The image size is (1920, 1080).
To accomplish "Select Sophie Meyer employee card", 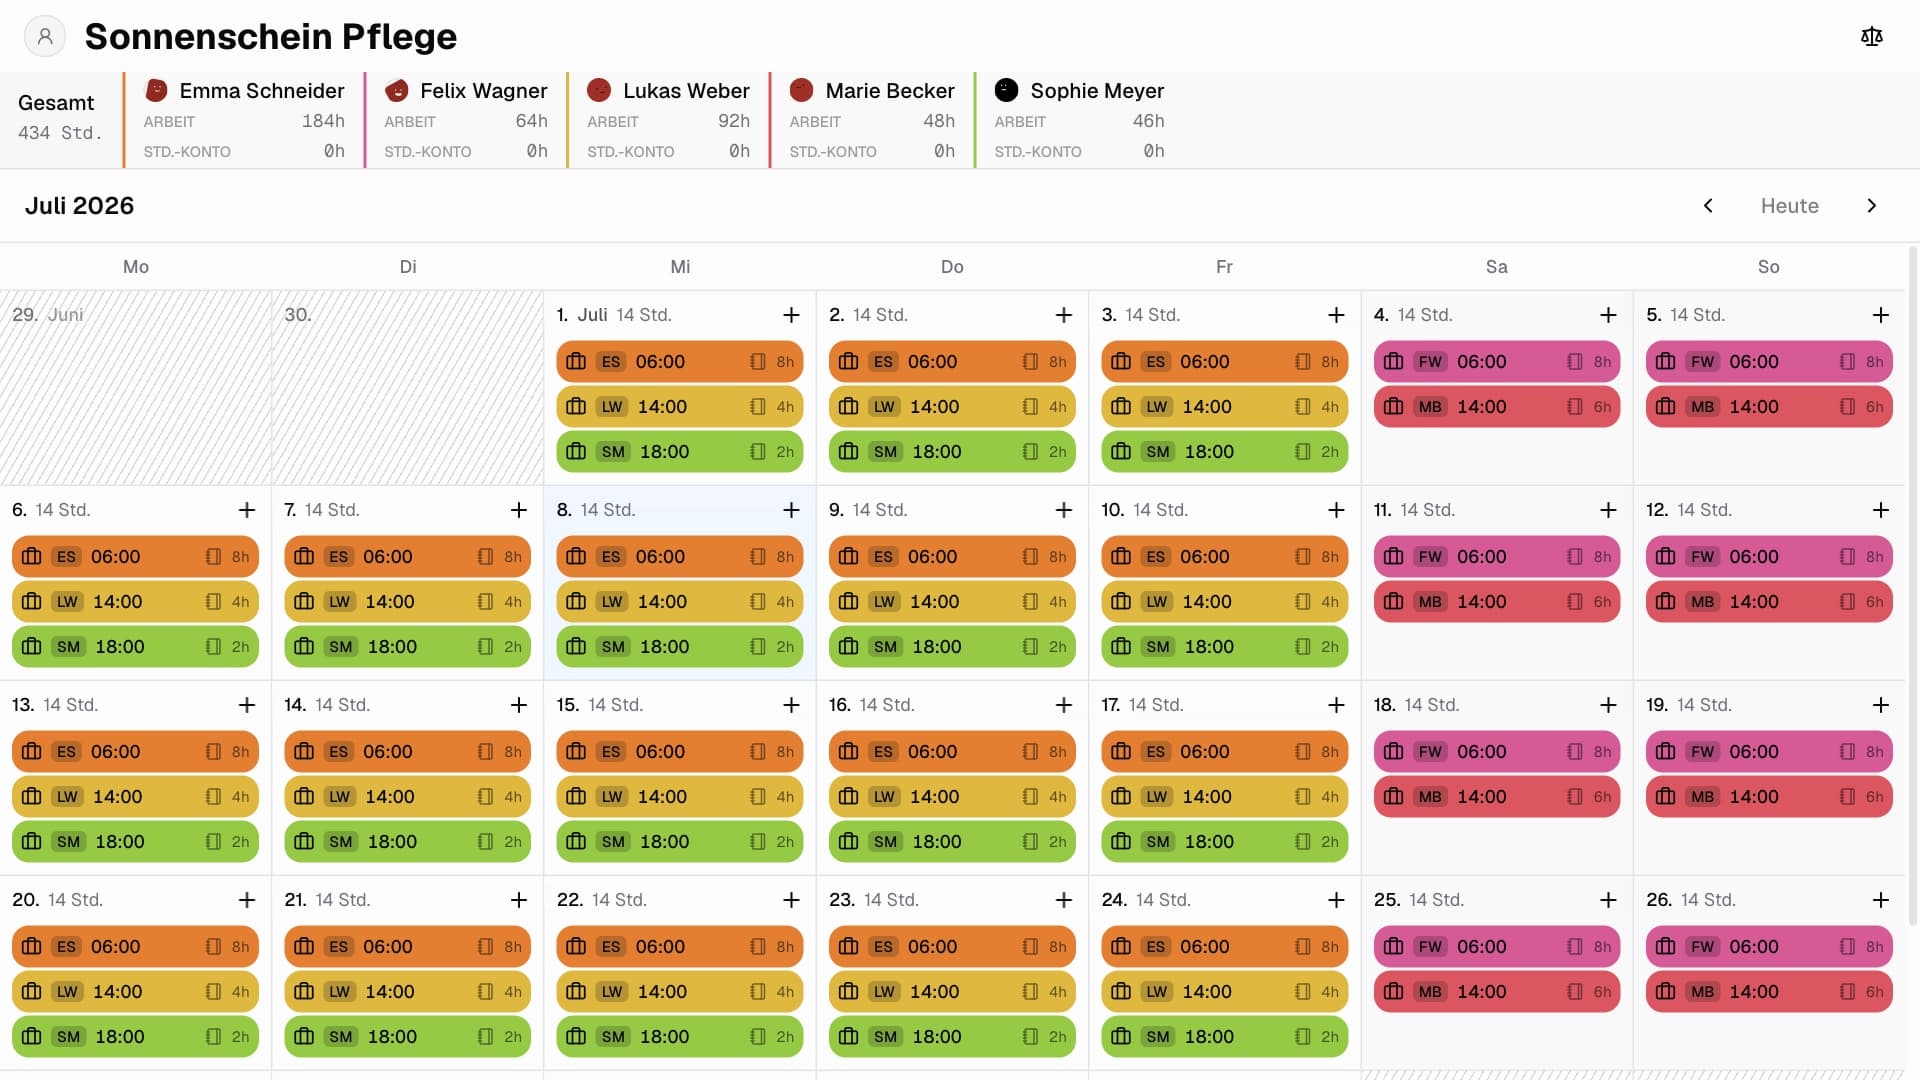I will tap(1078, 120).
